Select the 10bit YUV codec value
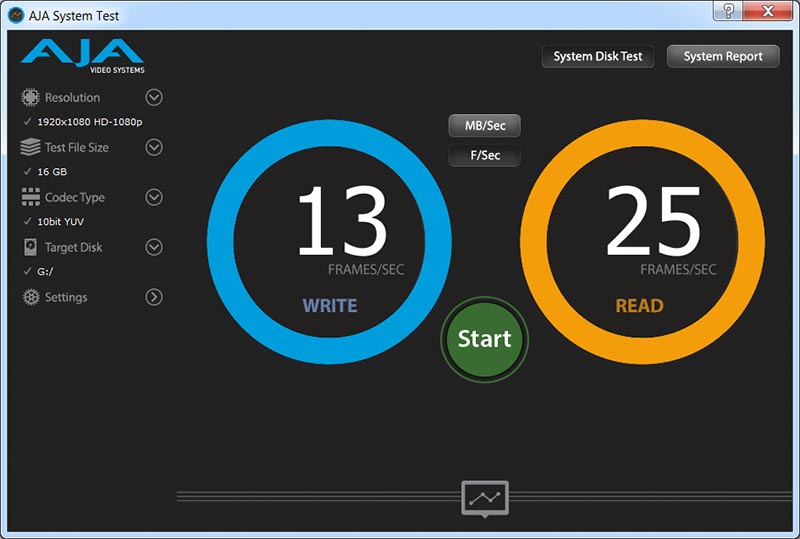The width and height of the screenshot is (800, 539). 61,222
